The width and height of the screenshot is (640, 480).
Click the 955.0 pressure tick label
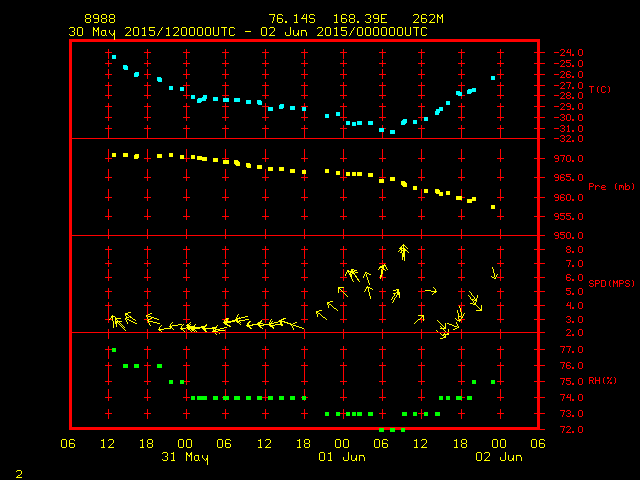click(x=569, y=217)
